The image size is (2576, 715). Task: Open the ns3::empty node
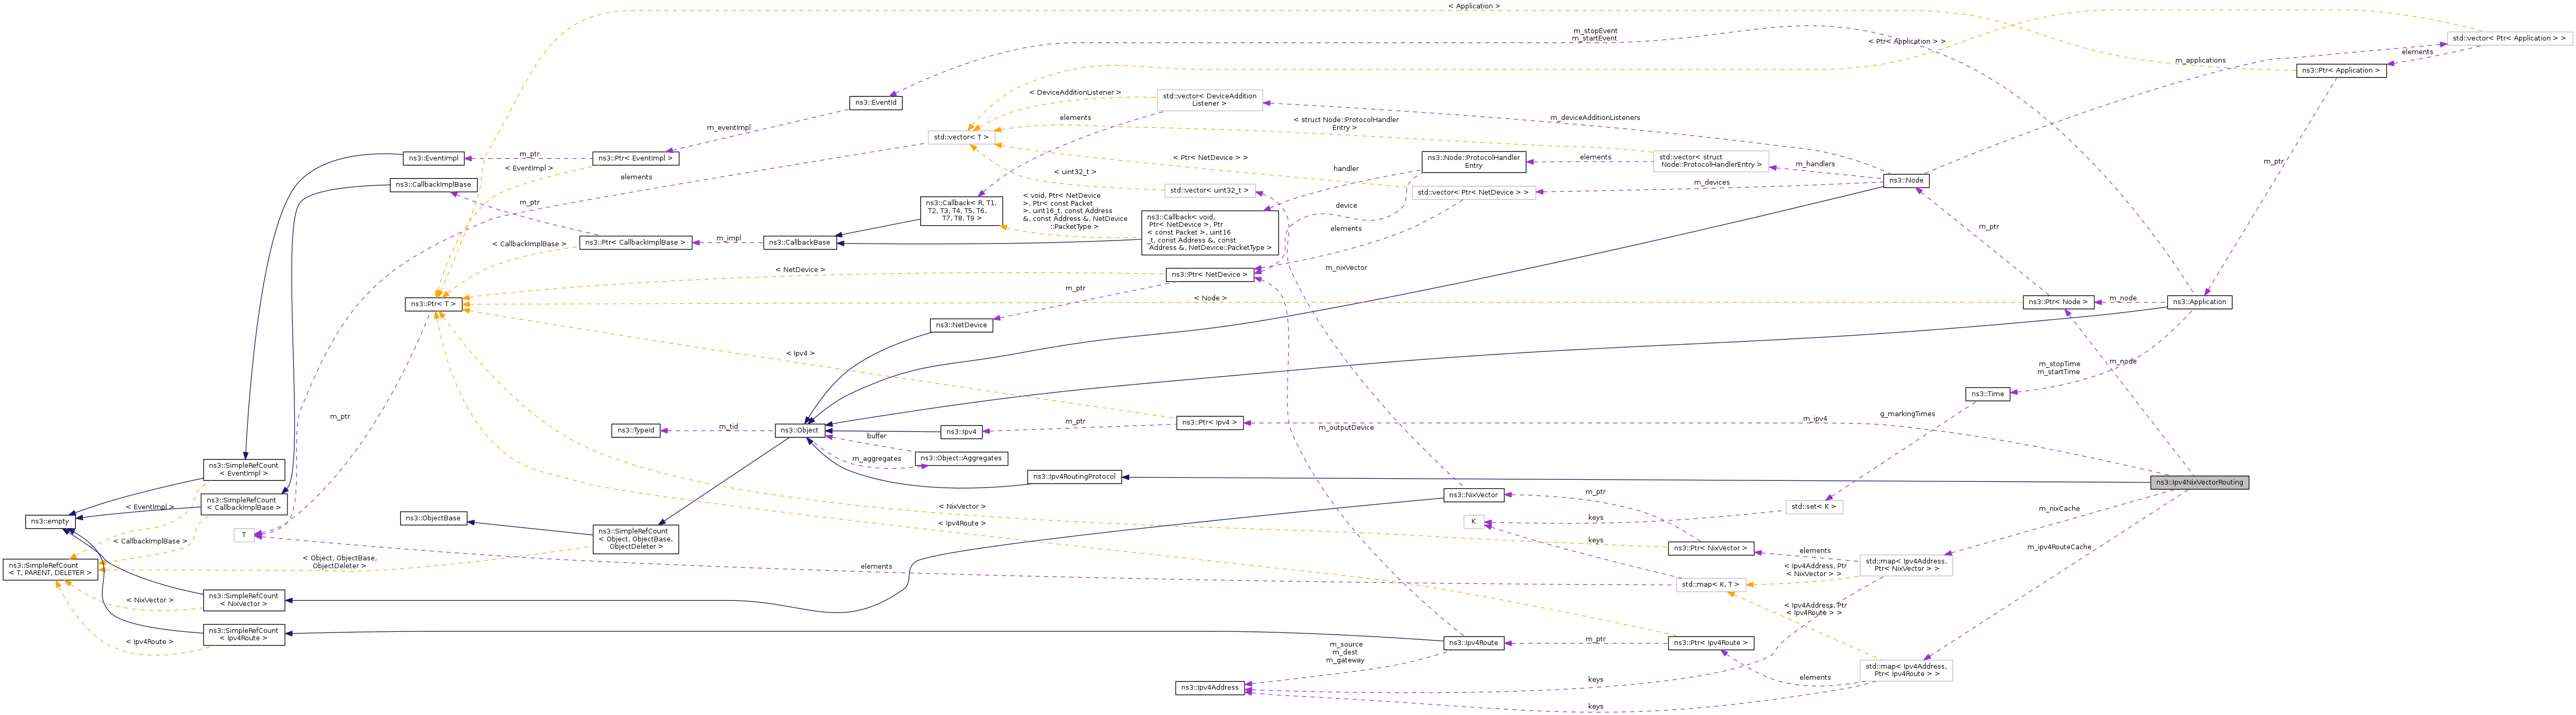pos(50,521)
